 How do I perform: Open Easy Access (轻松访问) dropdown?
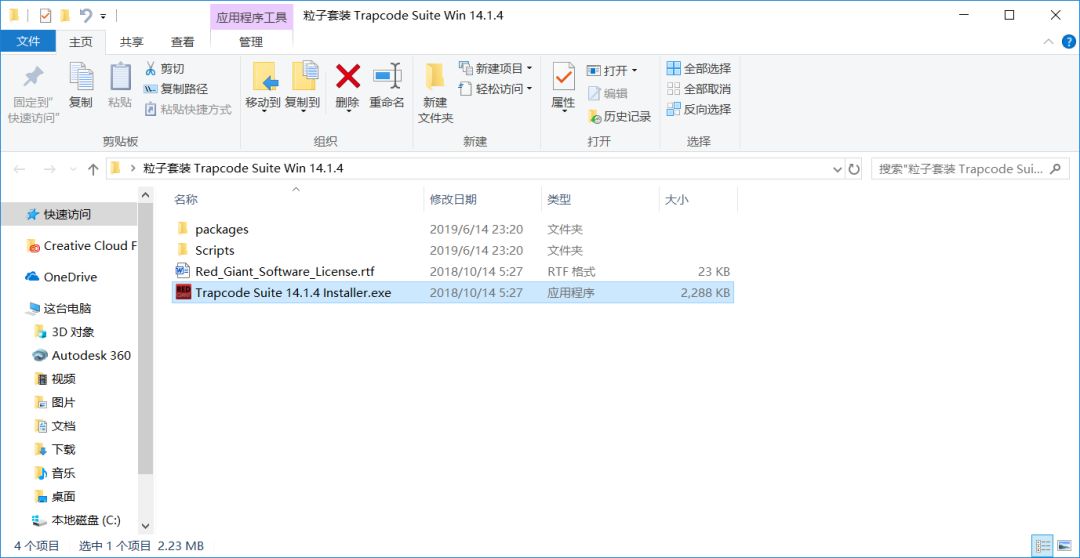pyautogui.click(x=495, y=89)
